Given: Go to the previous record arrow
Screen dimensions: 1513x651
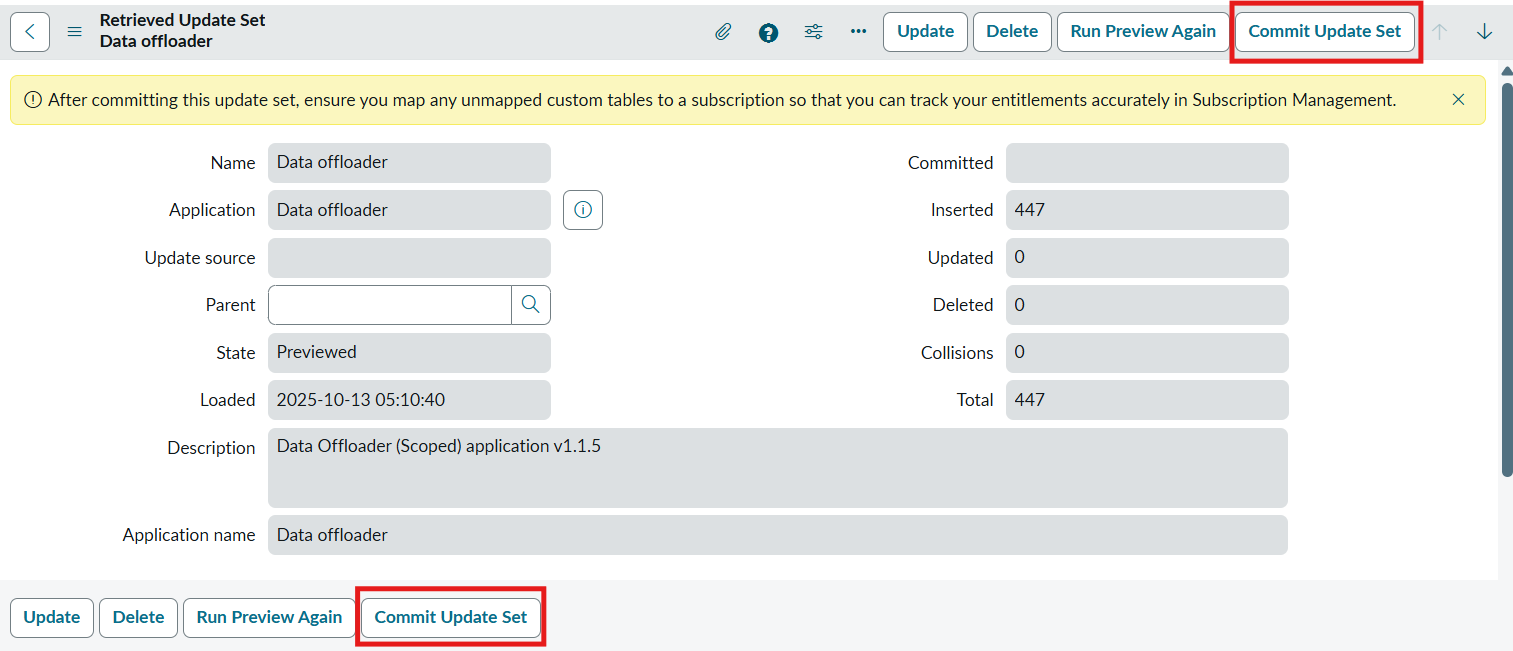Looking at the screenshot, I should [x=1440, y=32].
